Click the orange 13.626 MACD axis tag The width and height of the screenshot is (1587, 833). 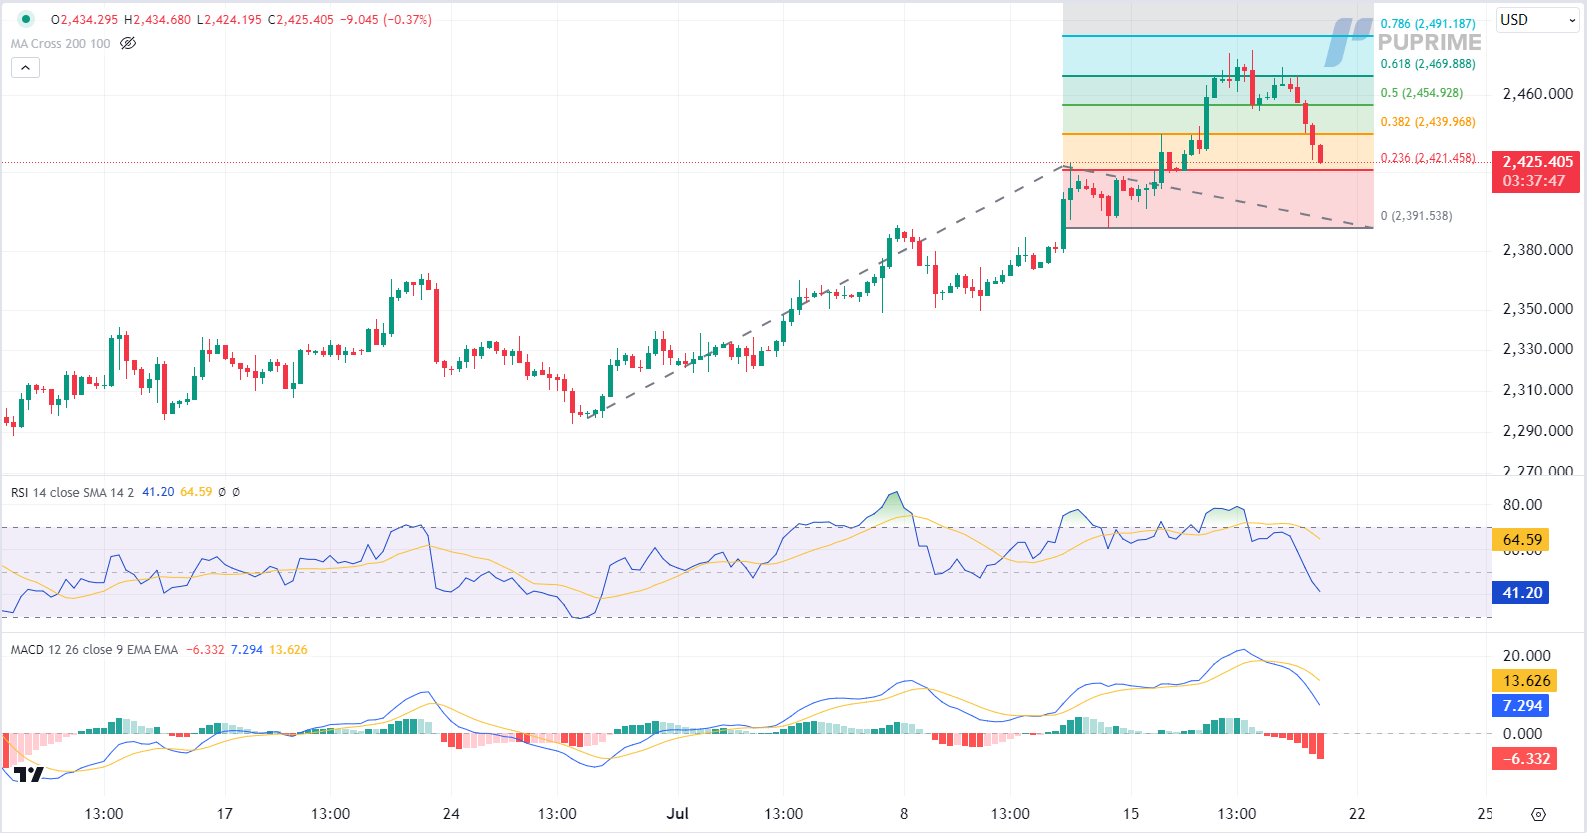[1525, 681]
